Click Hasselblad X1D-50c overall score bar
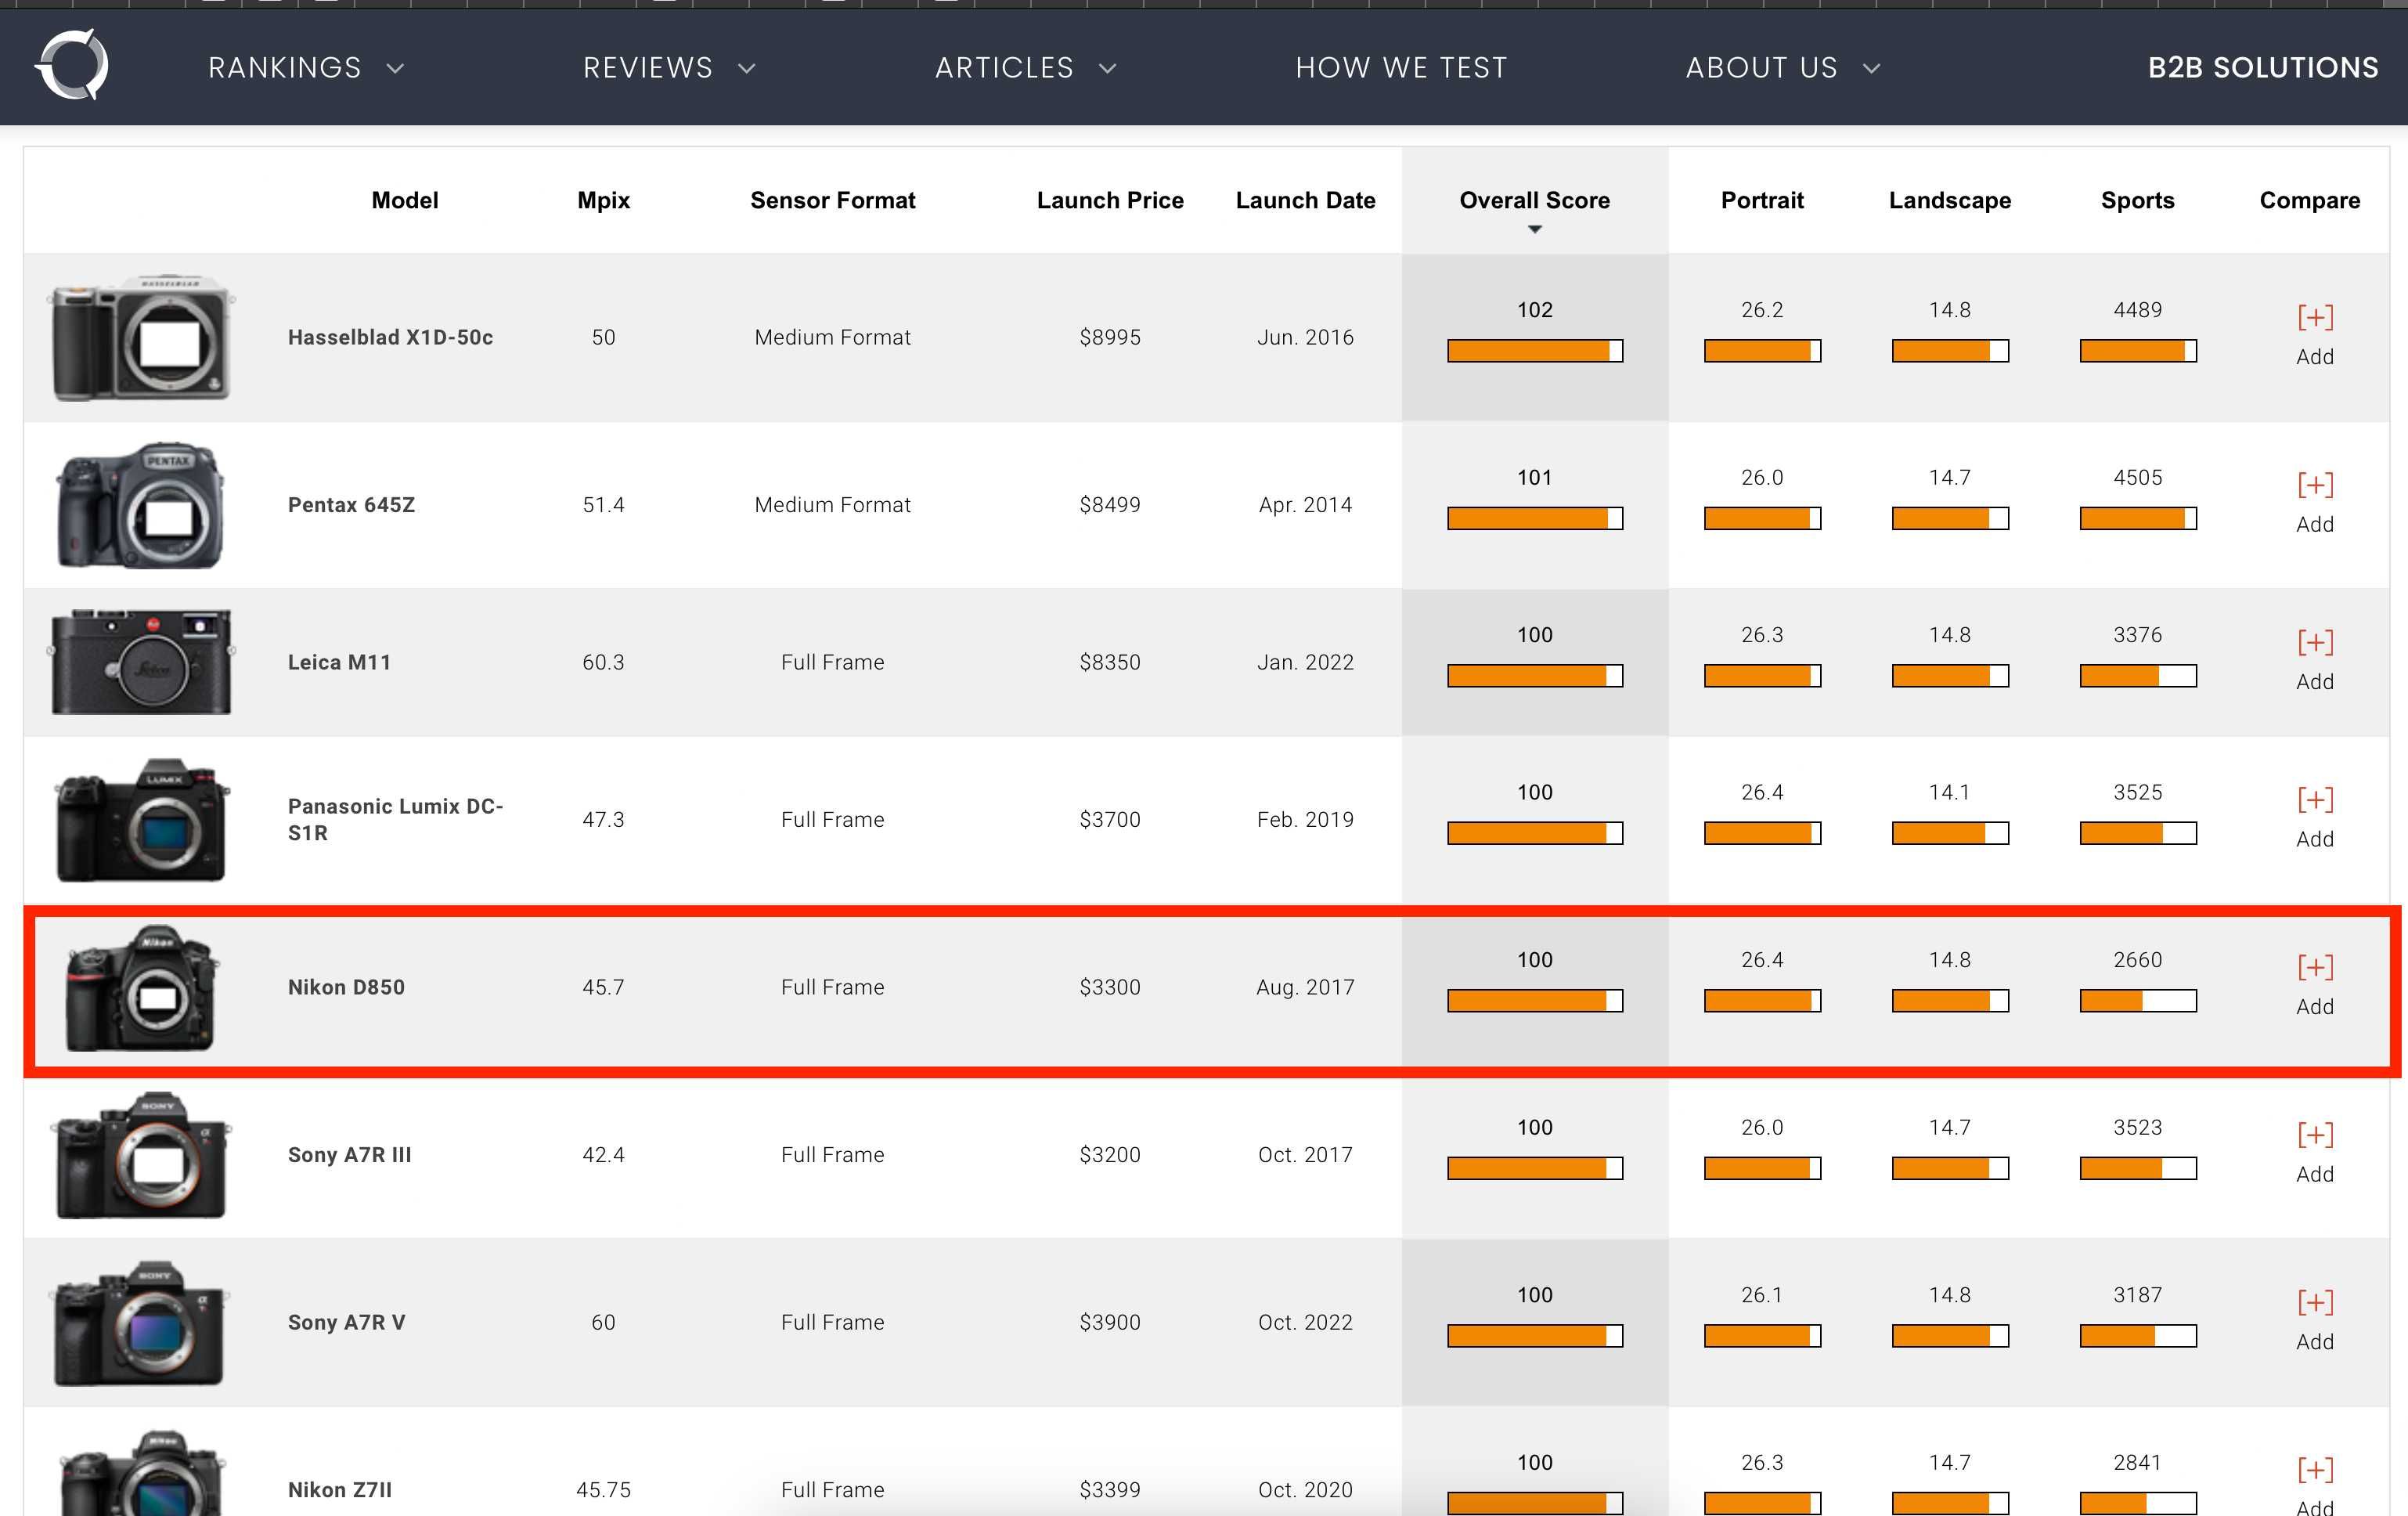Screen dimensions: 2408x1516 tap(1534, 351)
